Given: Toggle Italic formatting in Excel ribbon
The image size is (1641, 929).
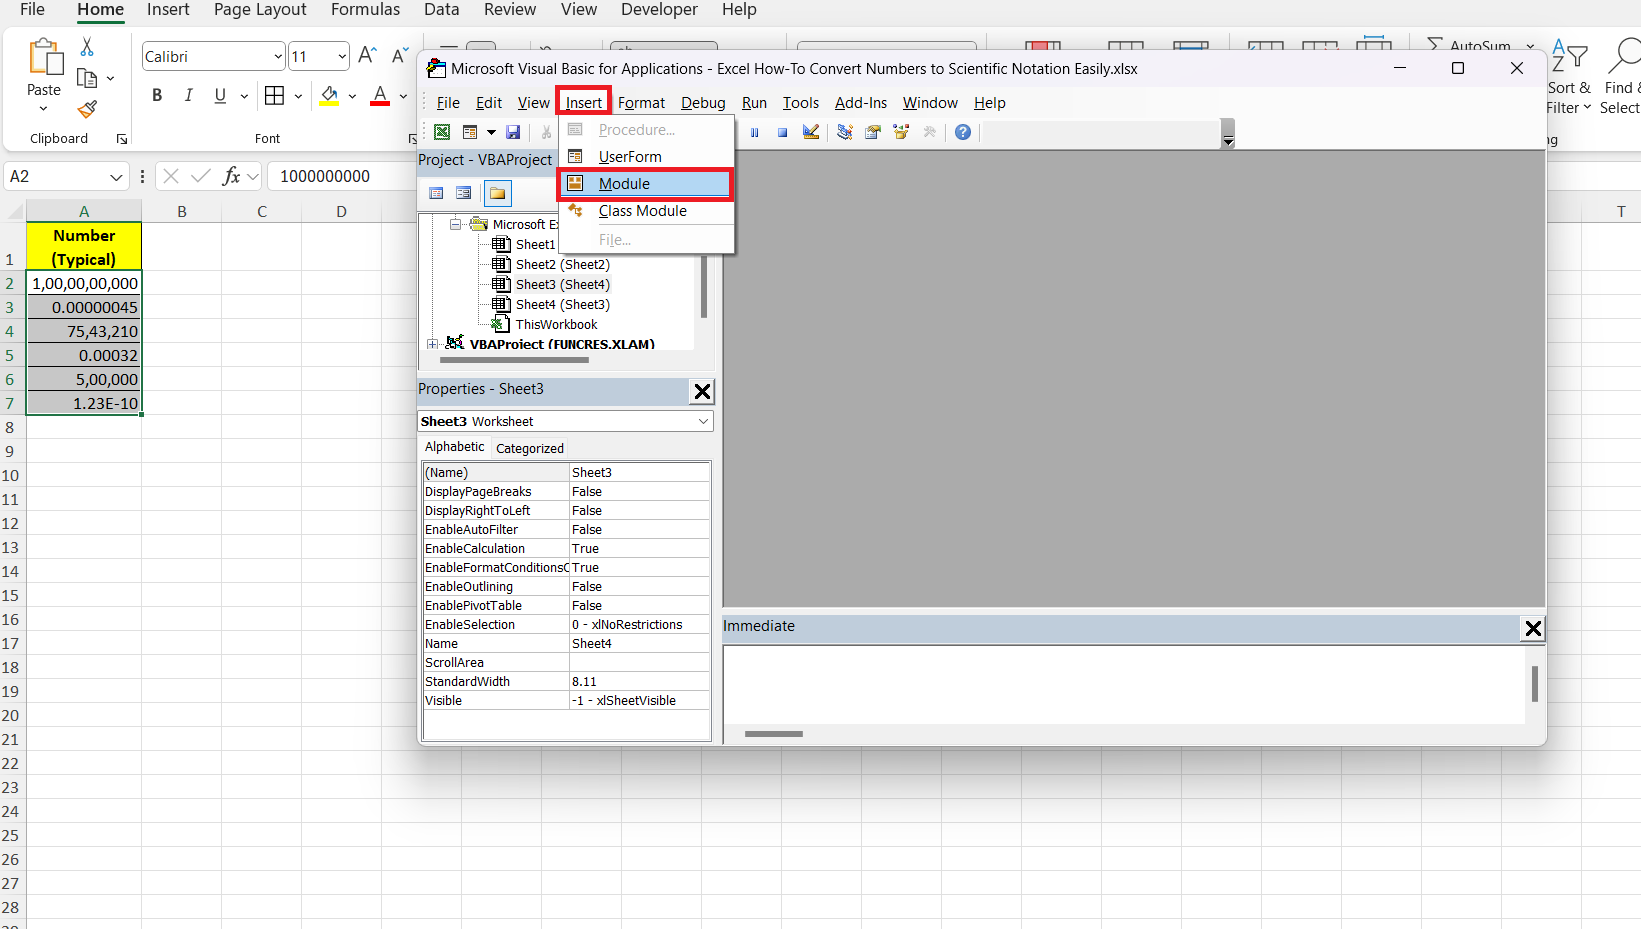Looking at the screenshot, I should (188, 95).
